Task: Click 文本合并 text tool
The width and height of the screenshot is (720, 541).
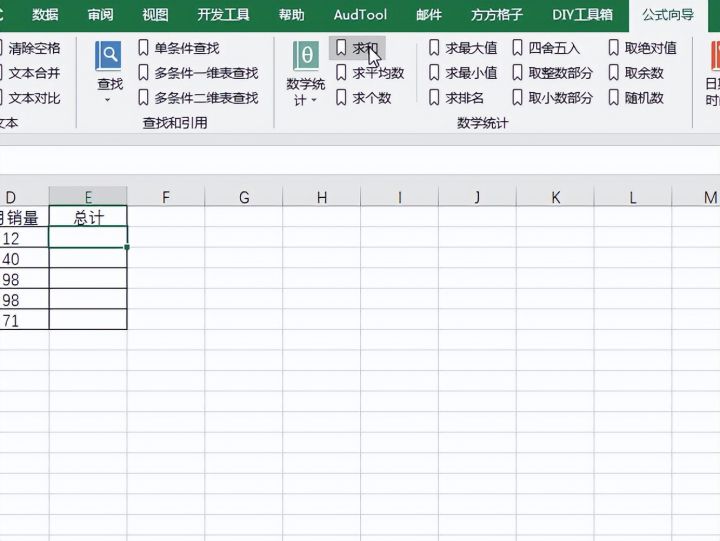Action: click(x=29, y=73)
